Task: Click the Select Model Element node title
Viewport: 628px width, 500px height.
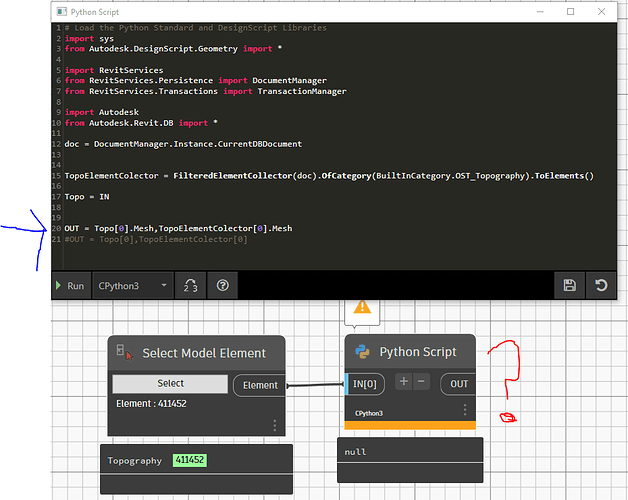Action: (x=204, y=353)
